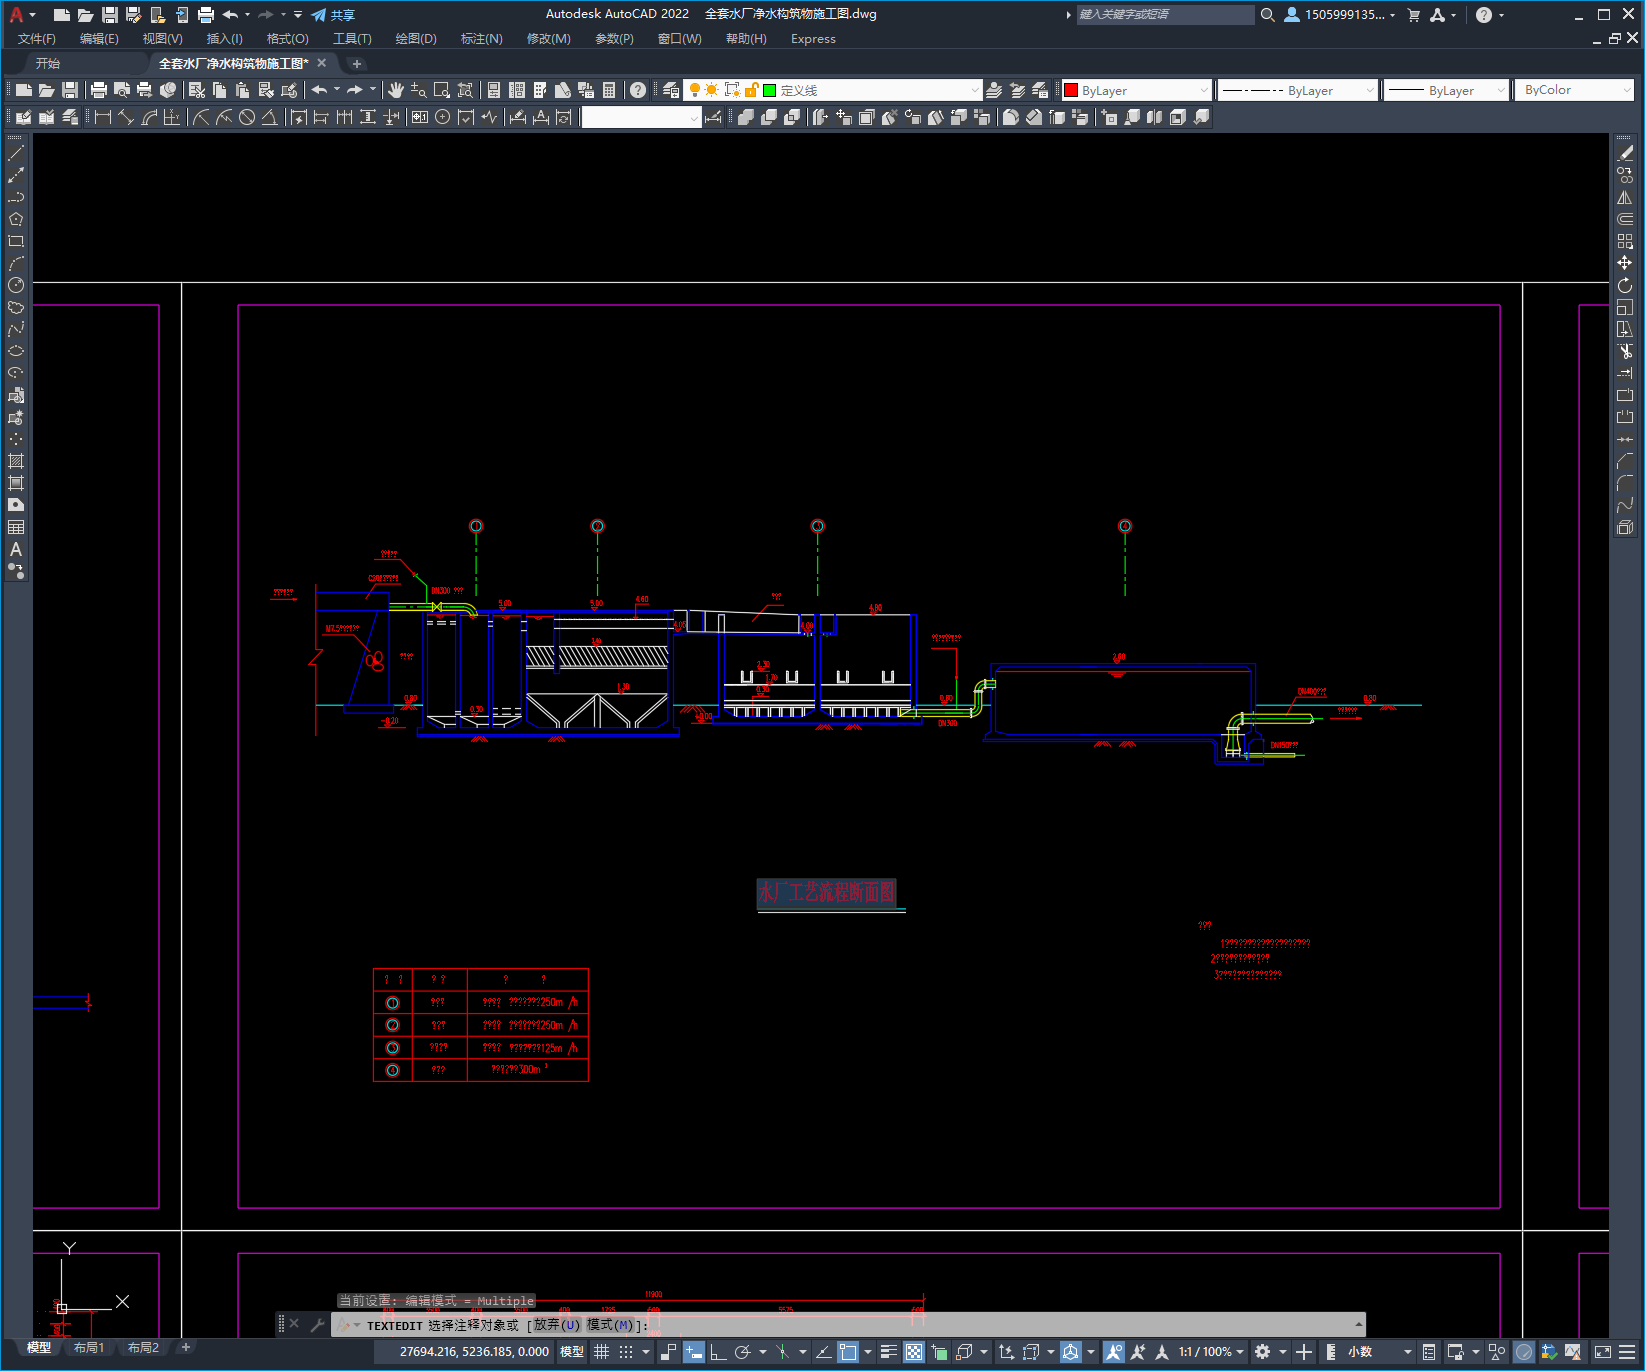Open the Express menu

coord(813,39)
